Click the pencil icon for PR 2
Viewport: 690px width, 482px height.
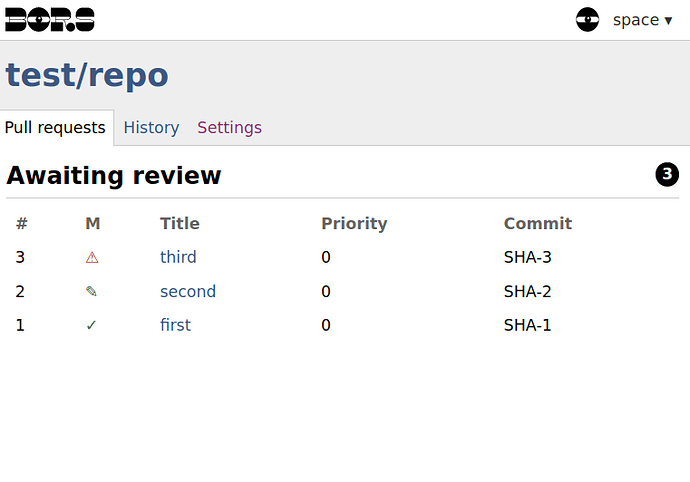(92, 291)
